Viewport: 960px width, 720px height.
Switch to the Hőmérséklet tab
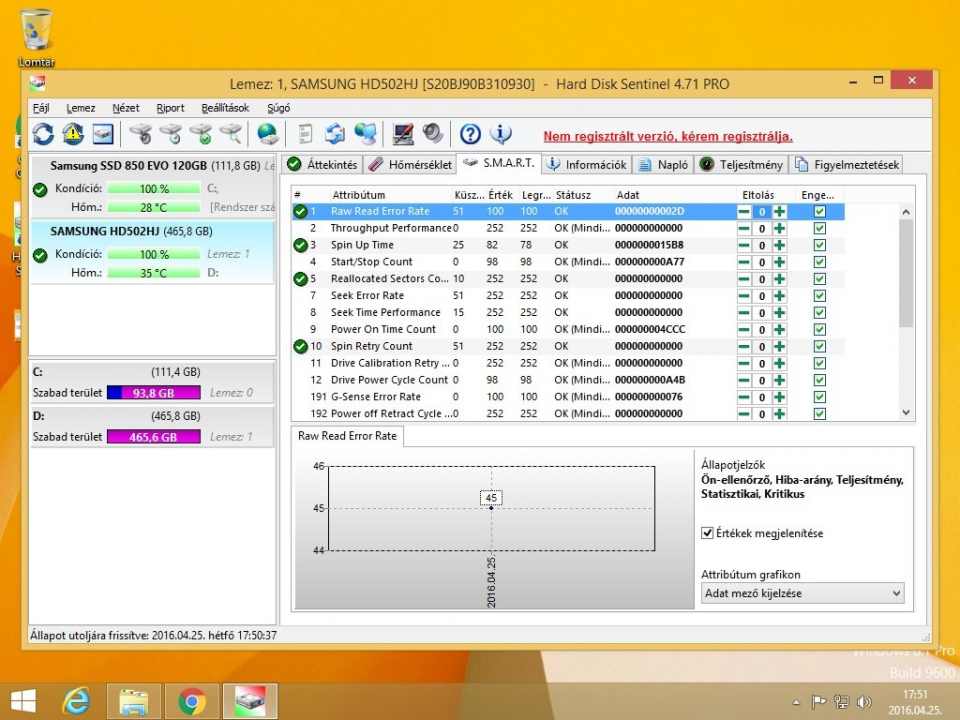(411, 165)
